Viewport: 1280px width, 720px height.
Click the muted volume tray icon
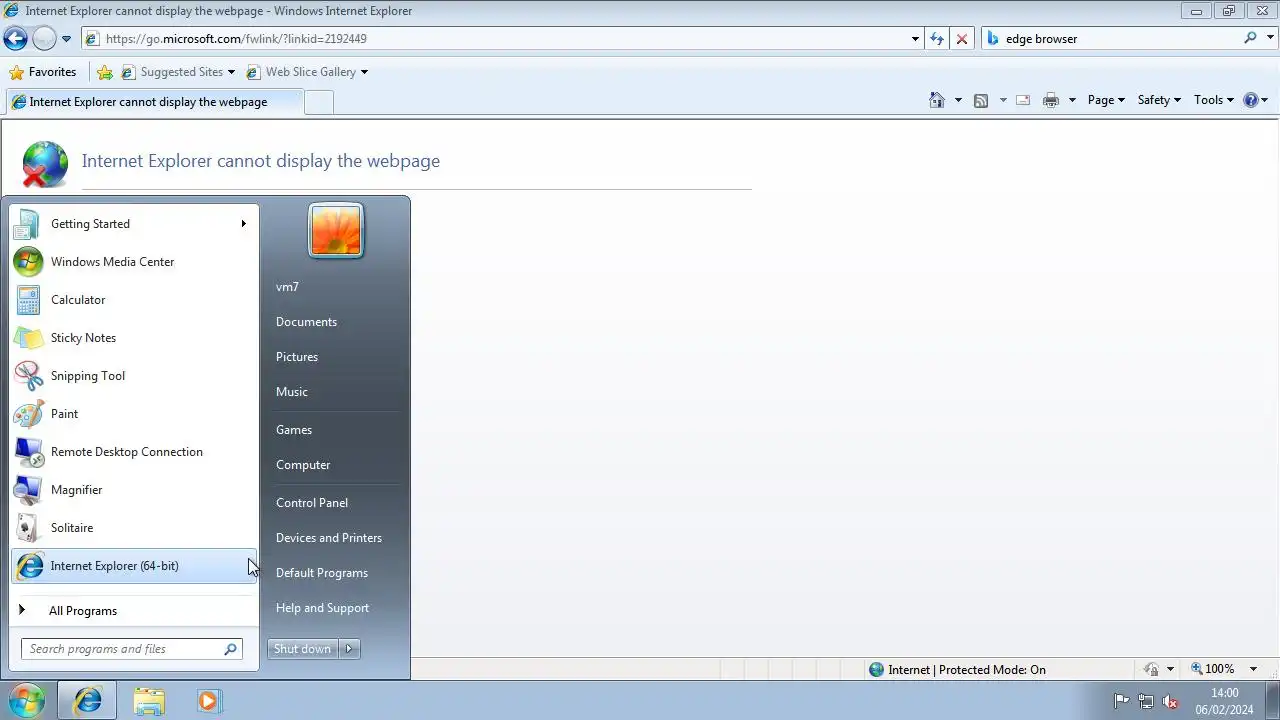pos(1170,701)
